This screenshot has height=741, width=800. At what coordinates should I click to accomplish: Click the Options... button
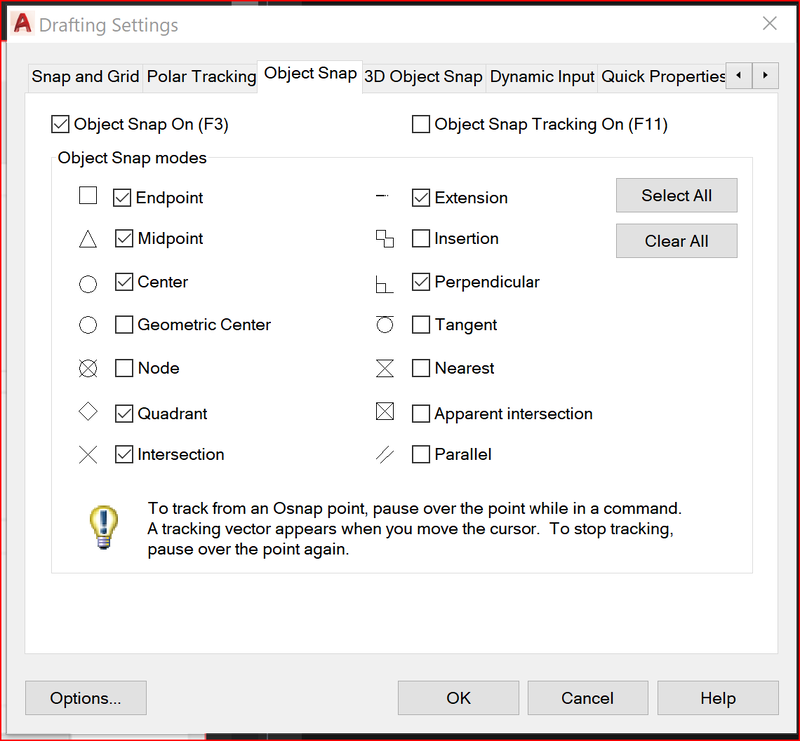[86, 698]
